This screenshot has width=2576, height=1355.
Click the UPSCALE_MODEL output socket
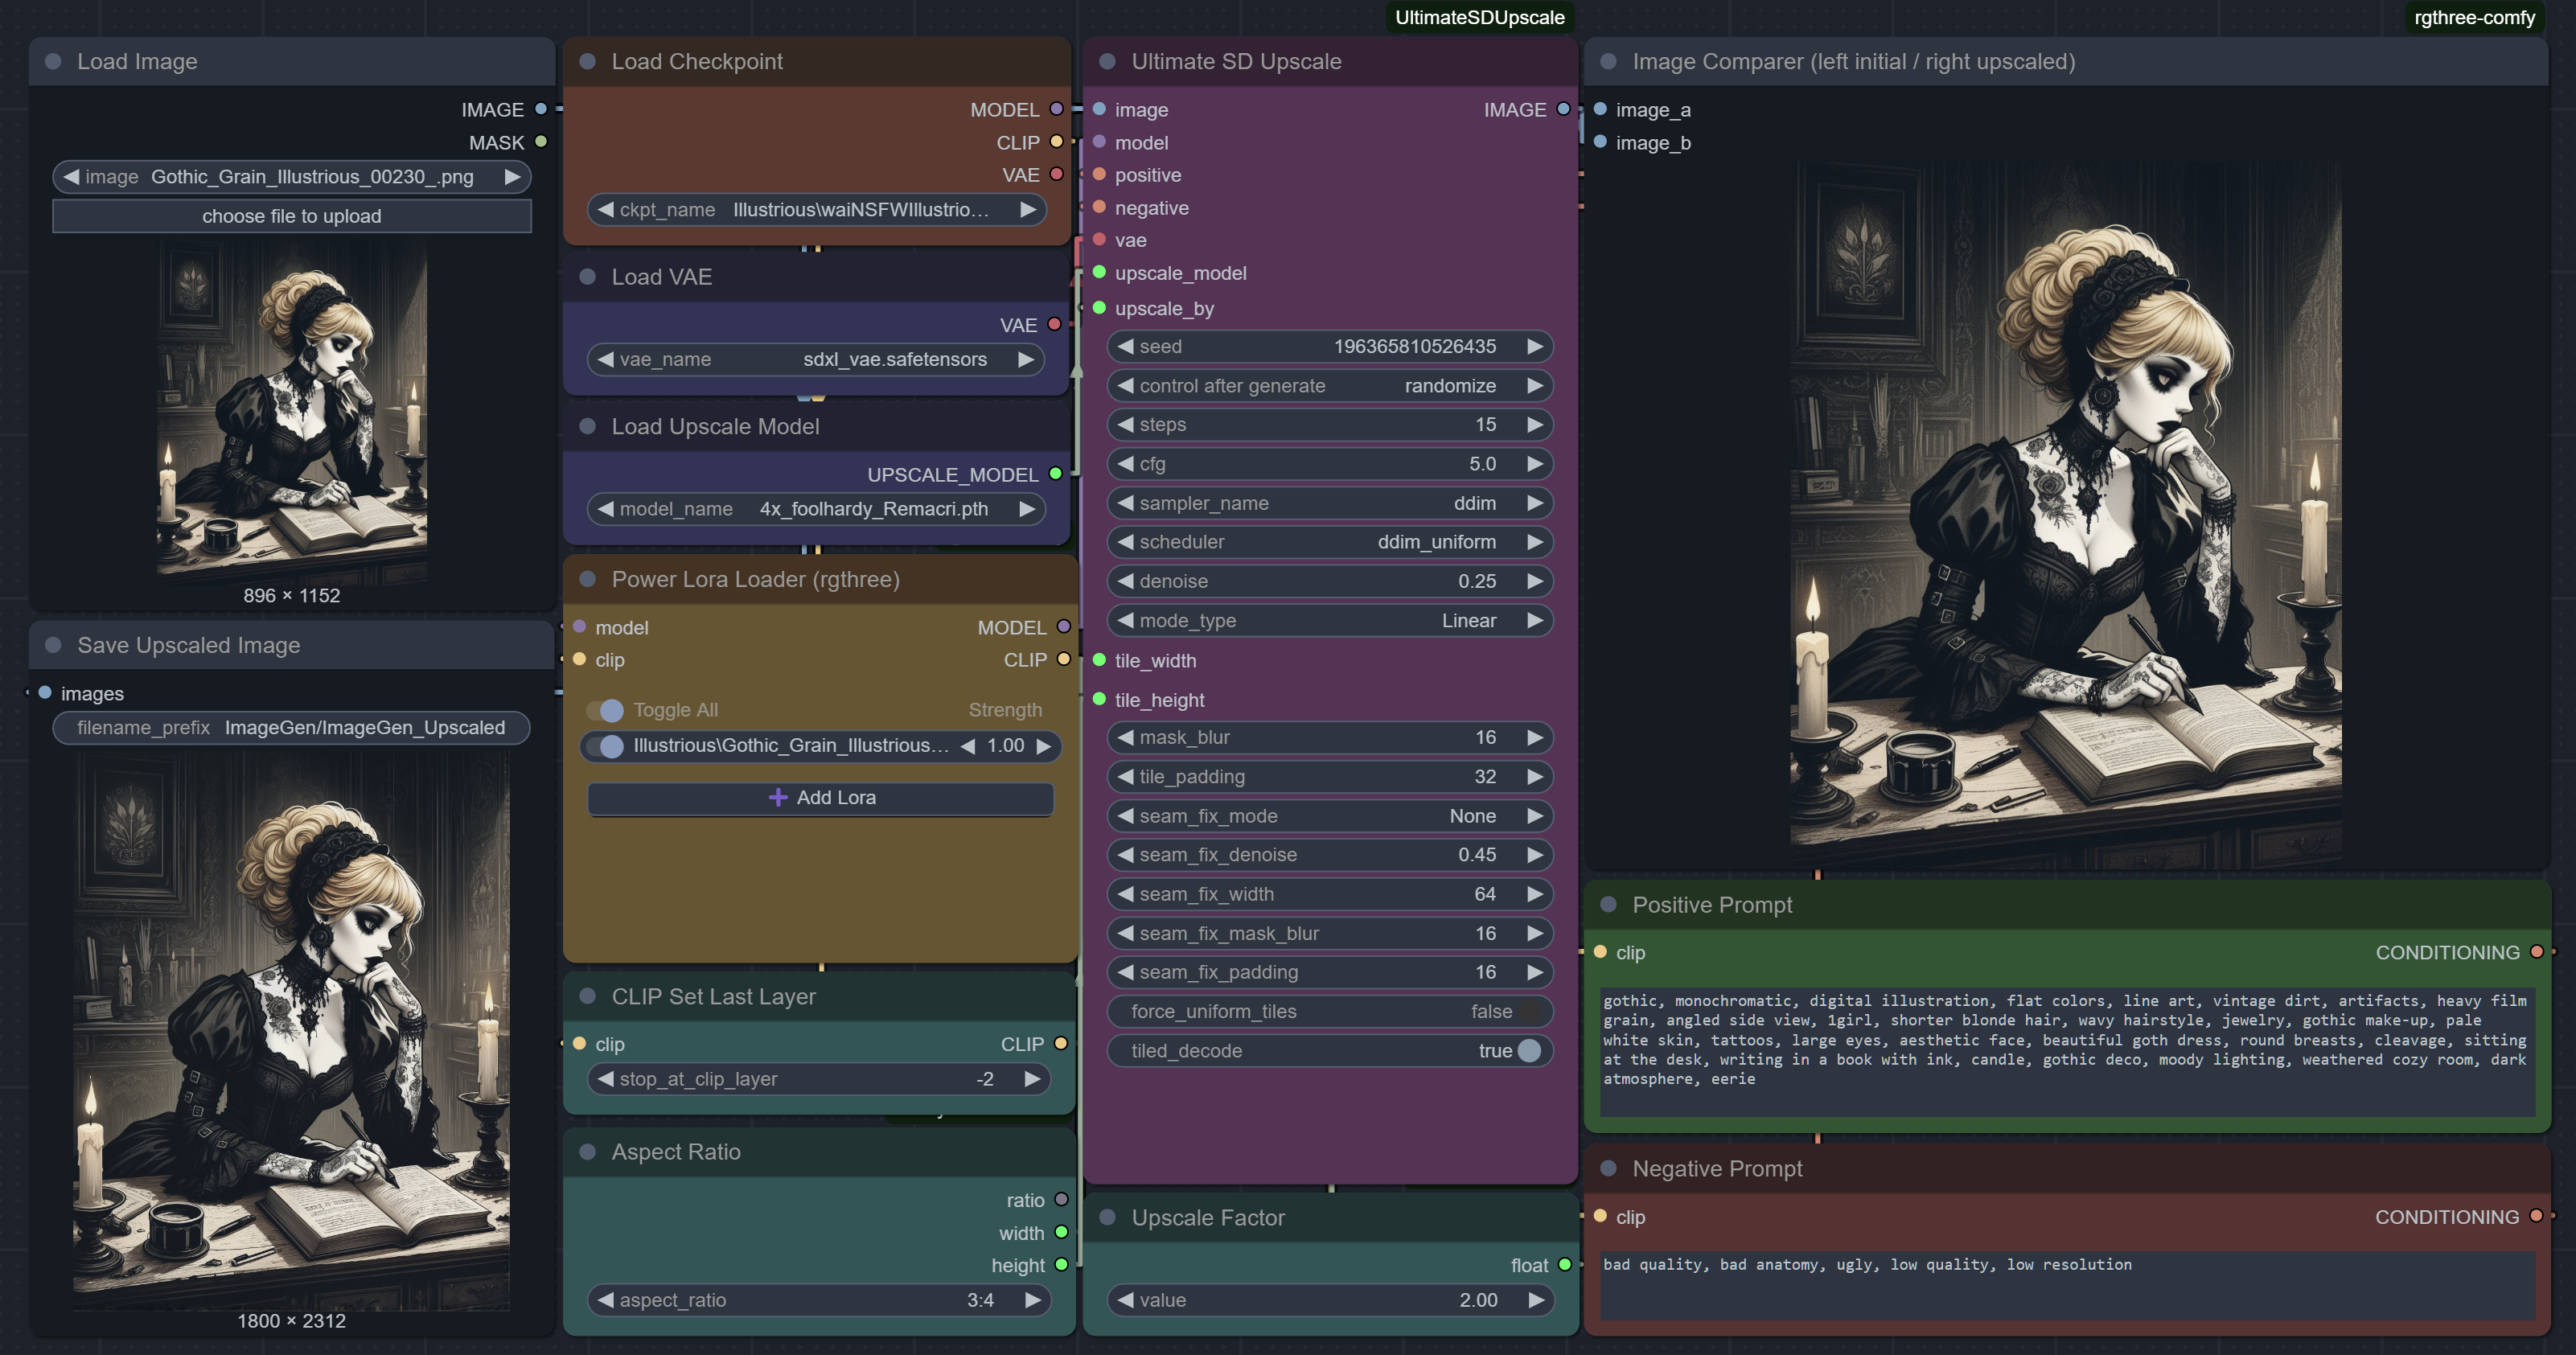click(1055, 474)
